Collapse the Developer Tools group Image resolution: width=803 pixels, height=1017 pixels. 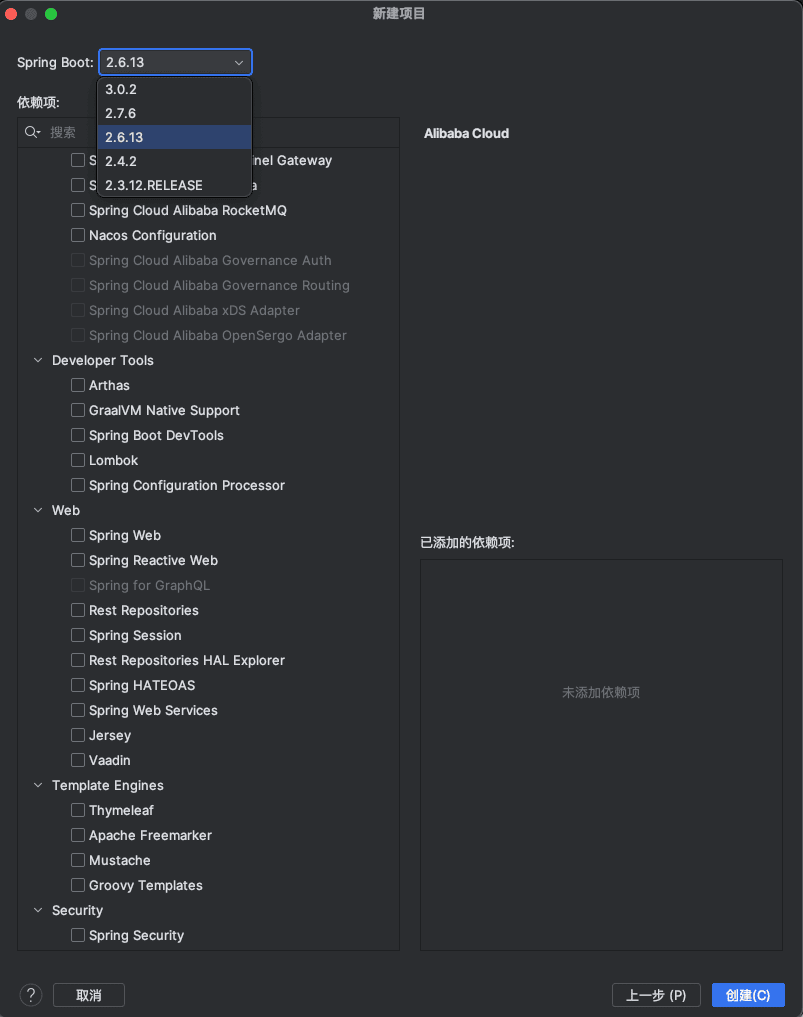(38, 360)
